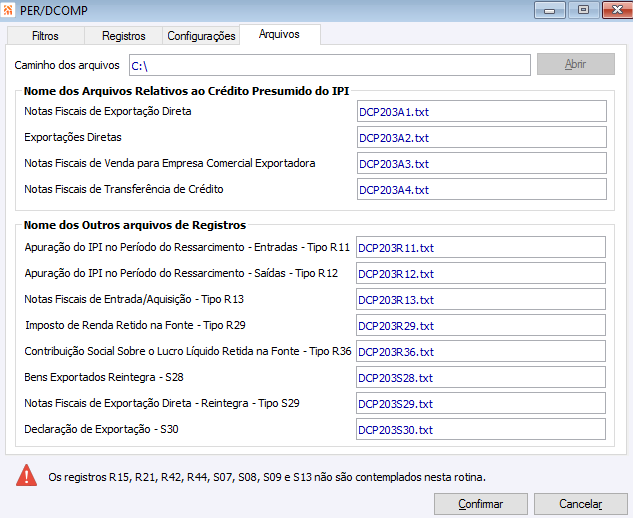
Task: Click the DCP203R12.txt input field
Action: (x=481, y=273)
